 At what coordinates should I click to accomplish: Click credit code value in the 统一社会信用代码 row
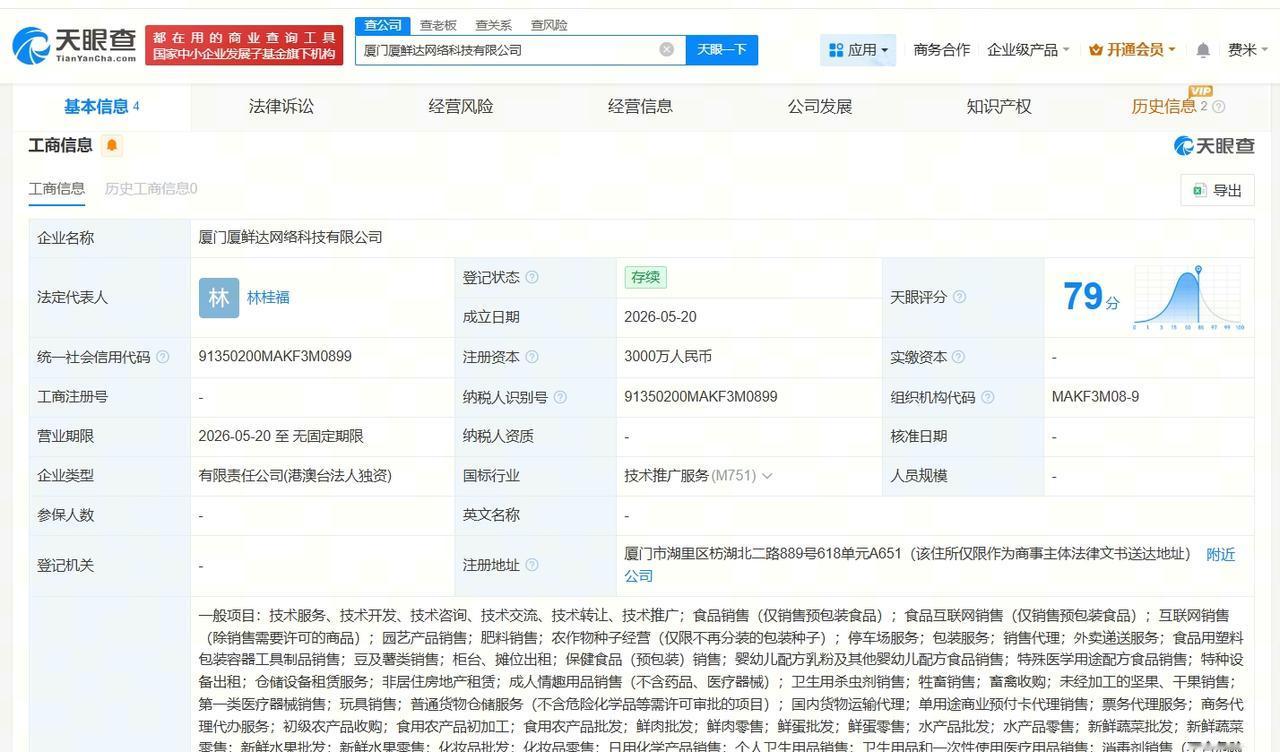coord(275,357)
